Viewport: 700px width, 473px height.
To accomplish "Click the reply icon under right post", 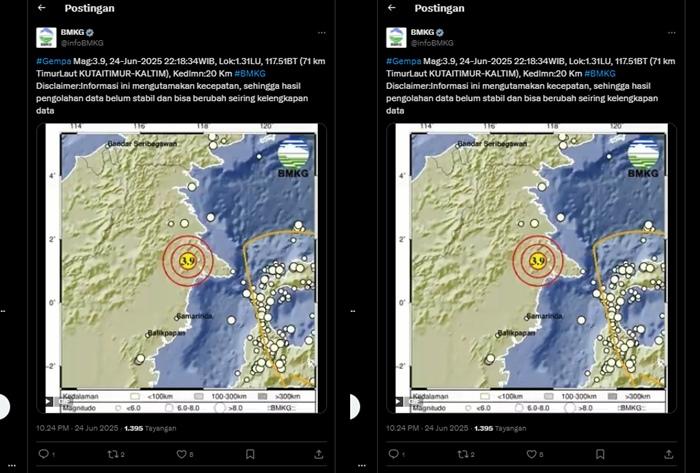I will pyautogui.click(x=393, y=454).
